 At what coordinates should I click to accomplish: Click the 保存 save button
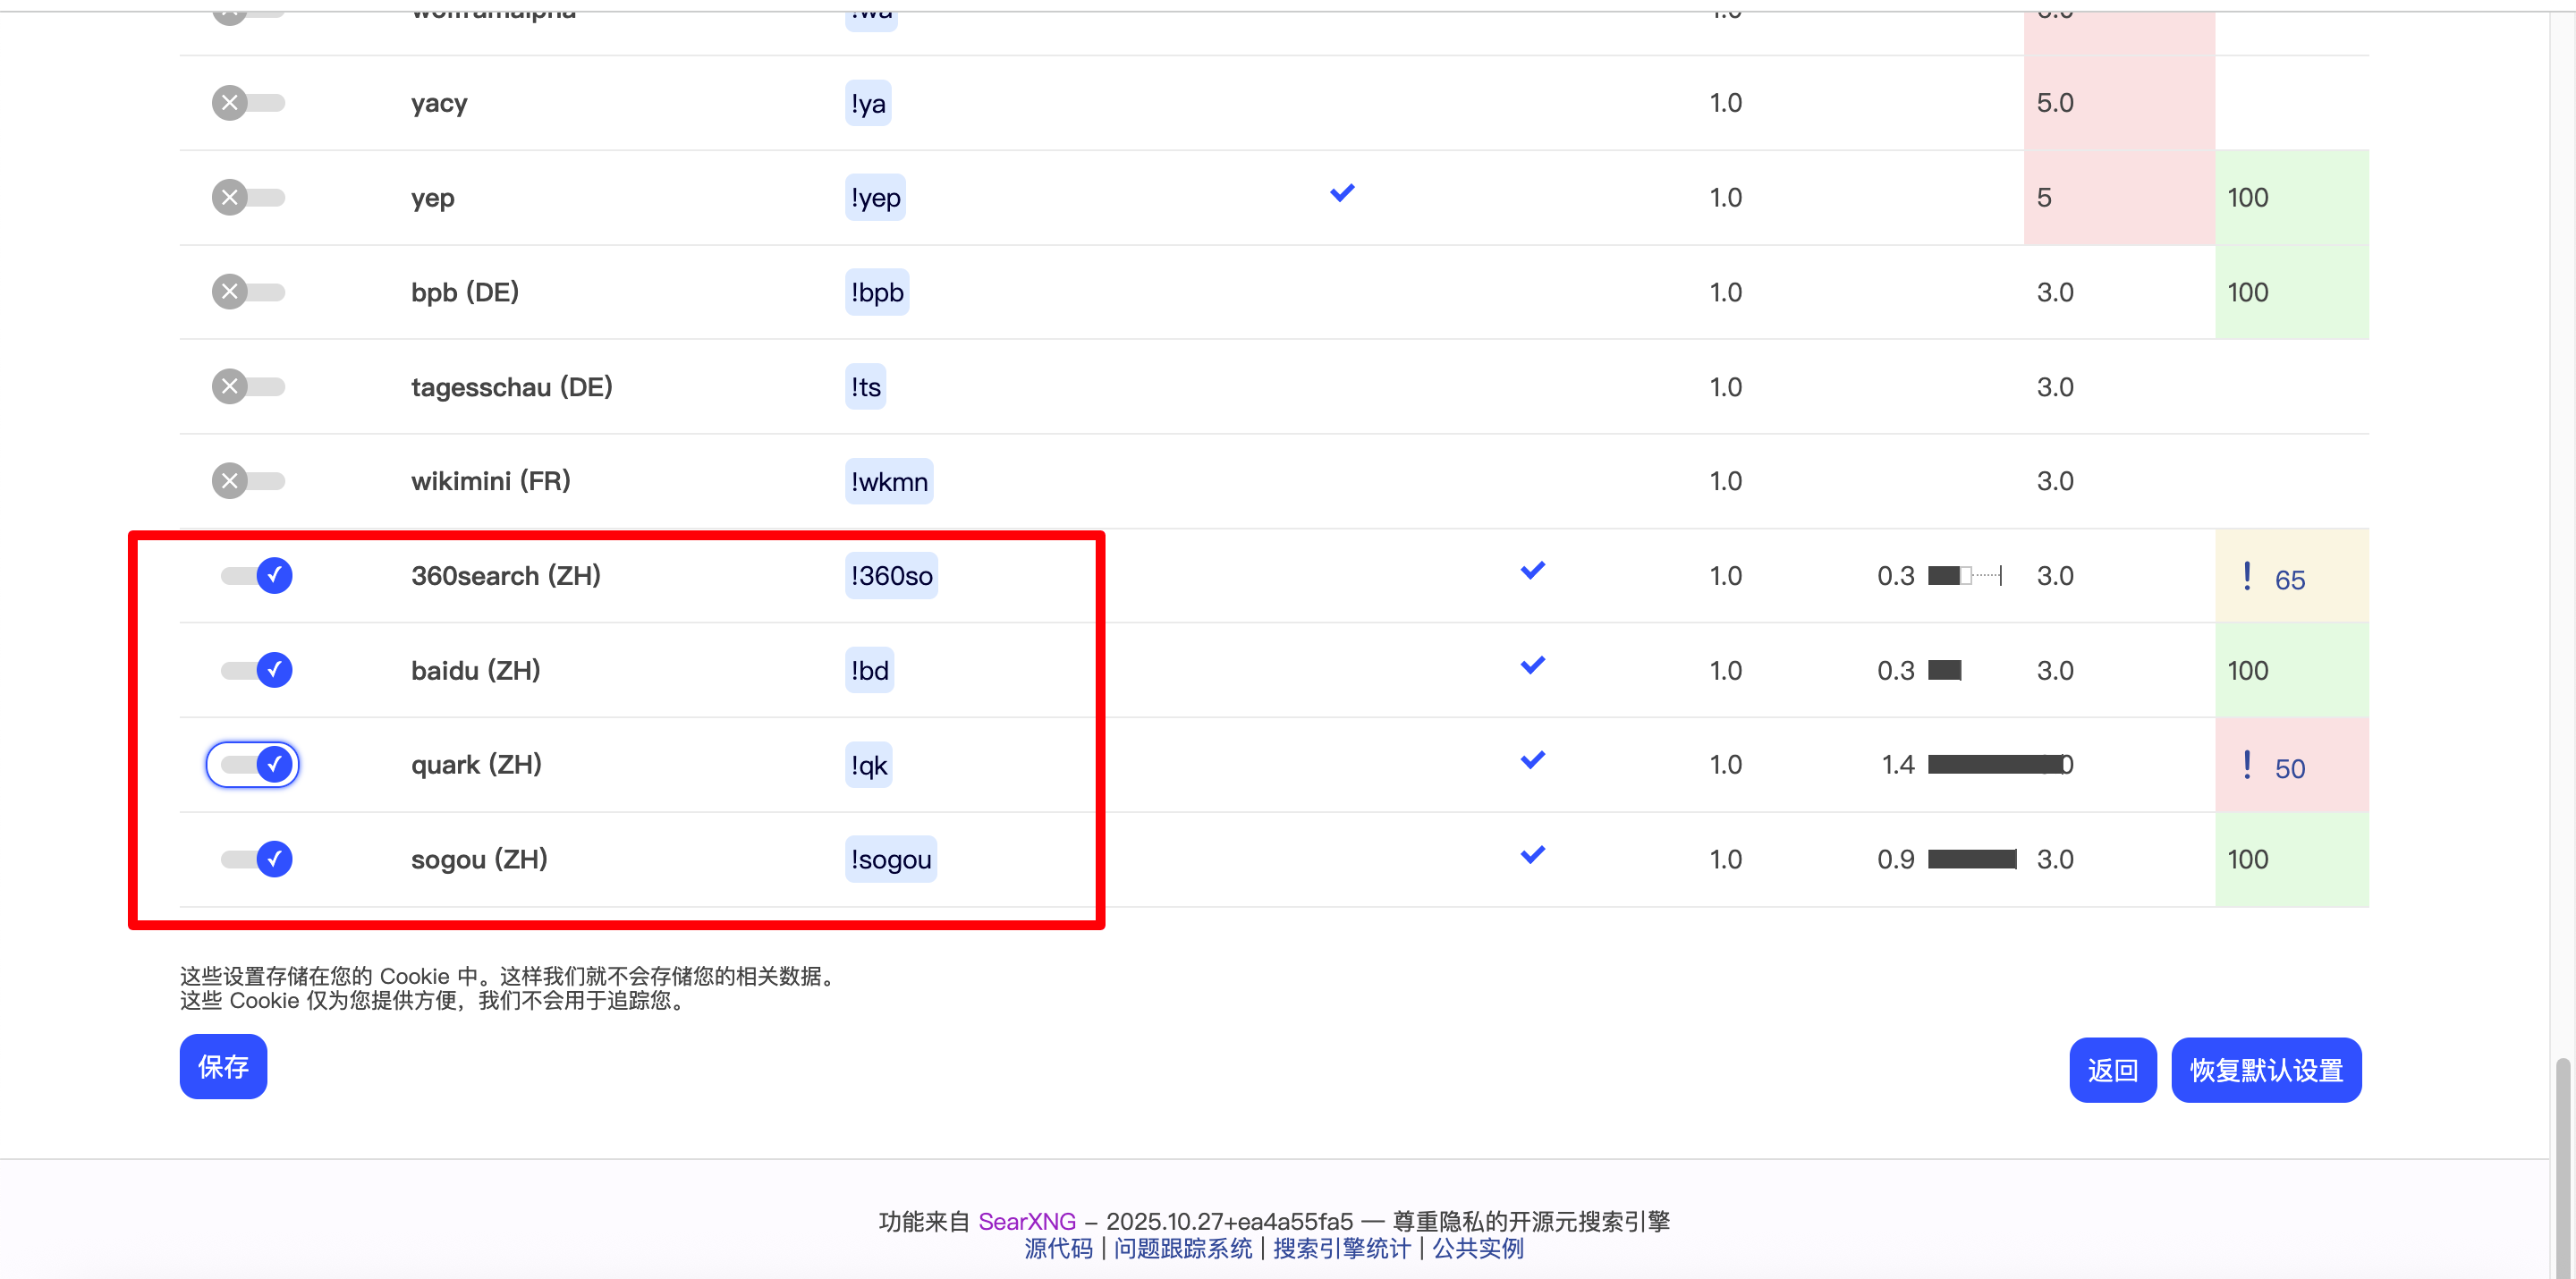223,1066
